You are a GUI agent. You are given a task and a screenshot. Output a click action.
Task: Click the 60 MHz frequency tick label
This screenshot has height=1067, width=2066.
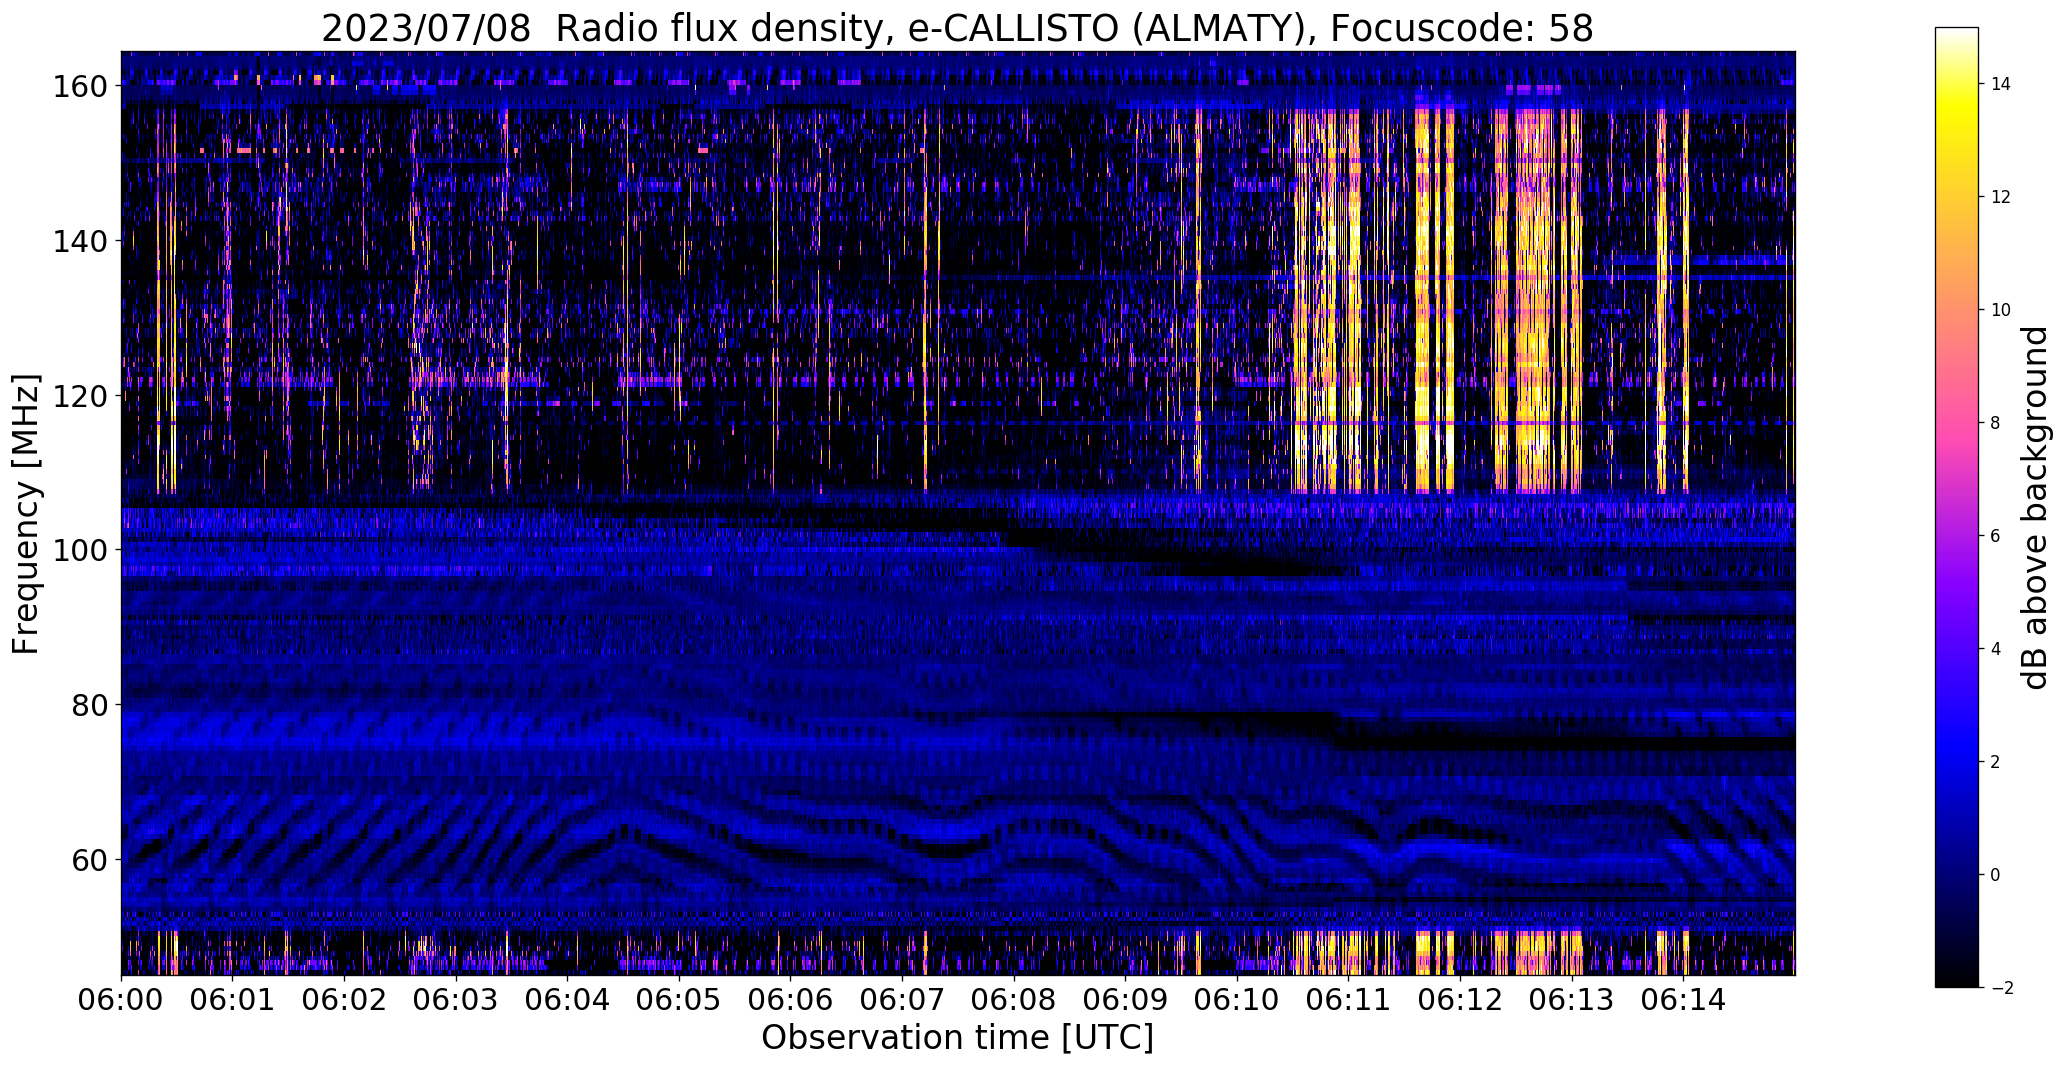tap(89, 860)
